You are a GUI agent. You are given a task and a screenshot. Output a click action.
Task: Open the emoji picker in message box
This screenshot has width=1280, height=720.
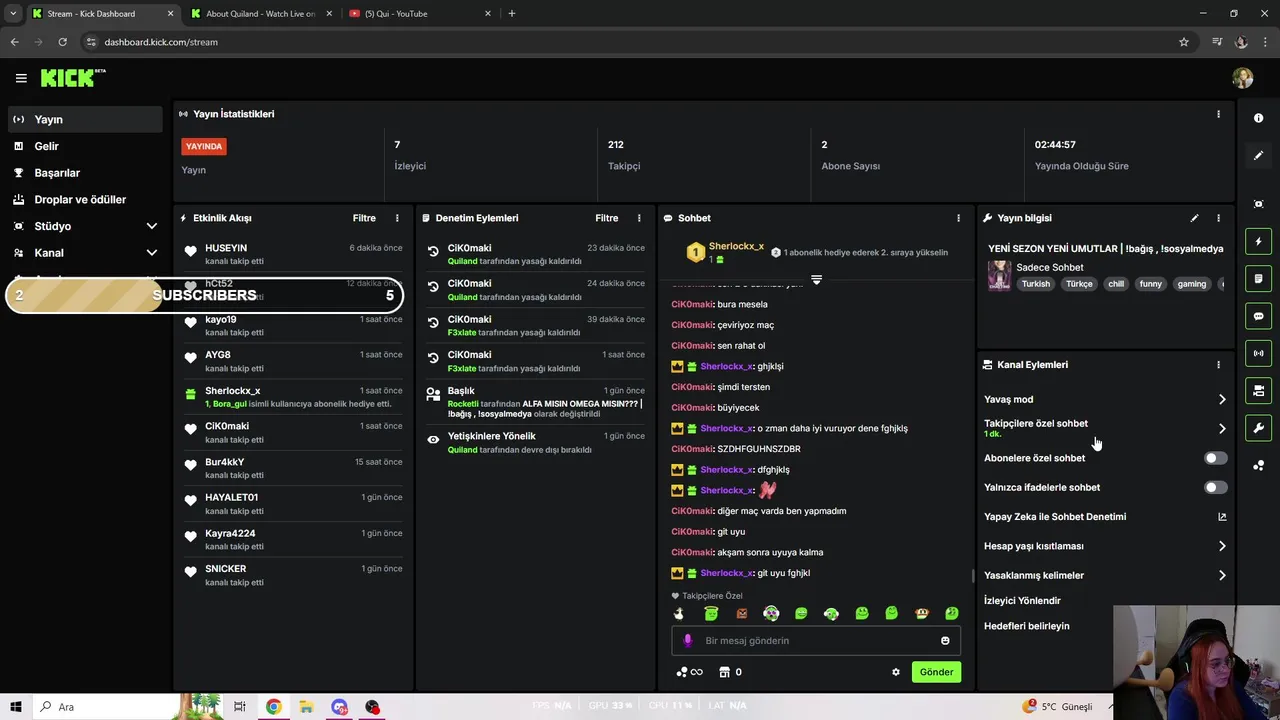[945, 641]
